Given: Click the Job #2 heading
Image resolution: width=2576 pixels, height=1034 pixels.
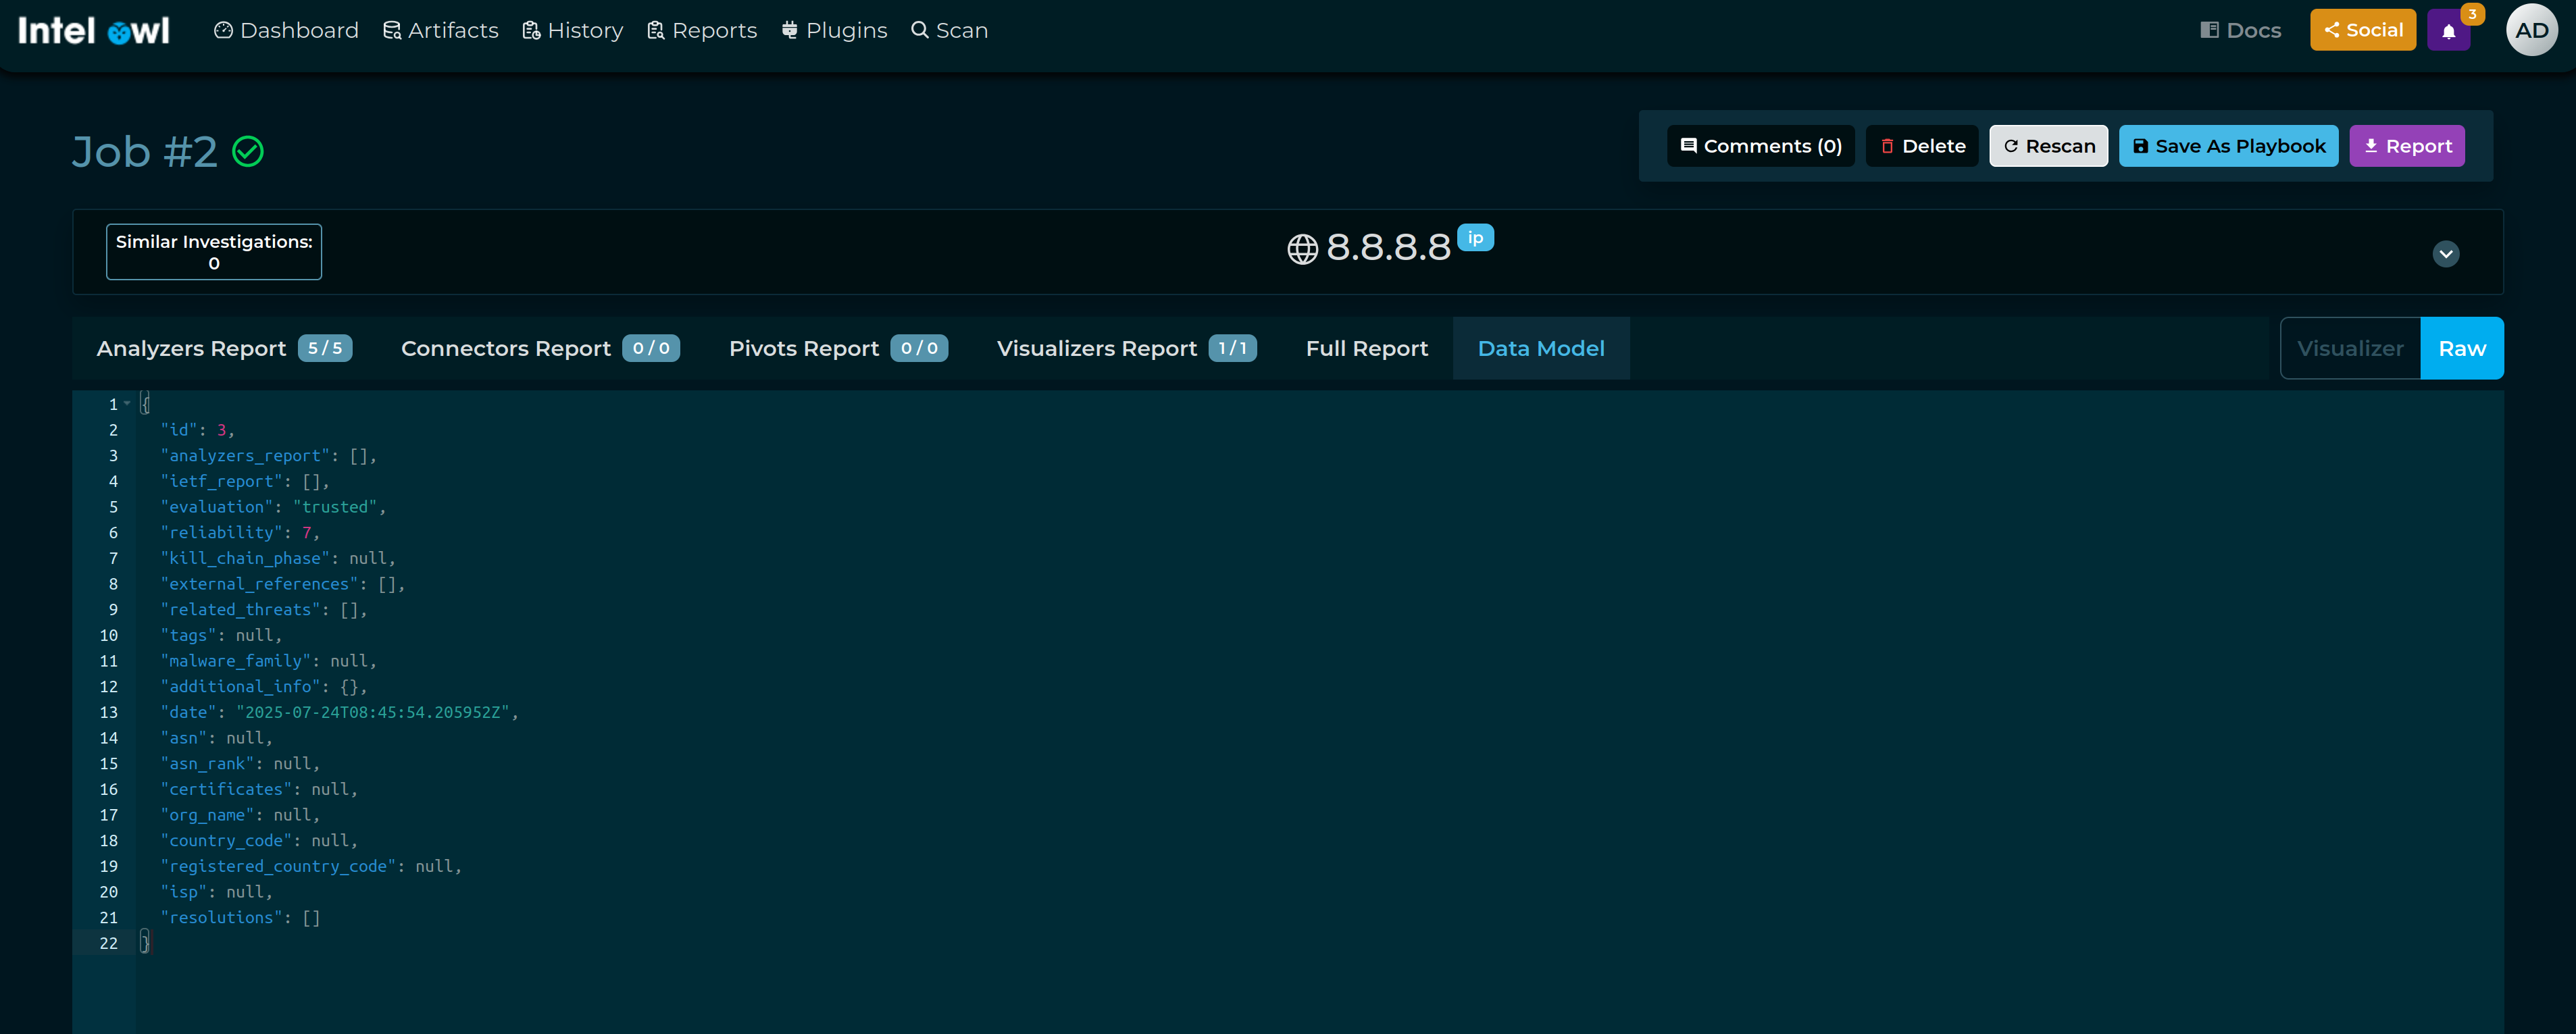Looking at the screenshot, I should (x=145, y=152).
